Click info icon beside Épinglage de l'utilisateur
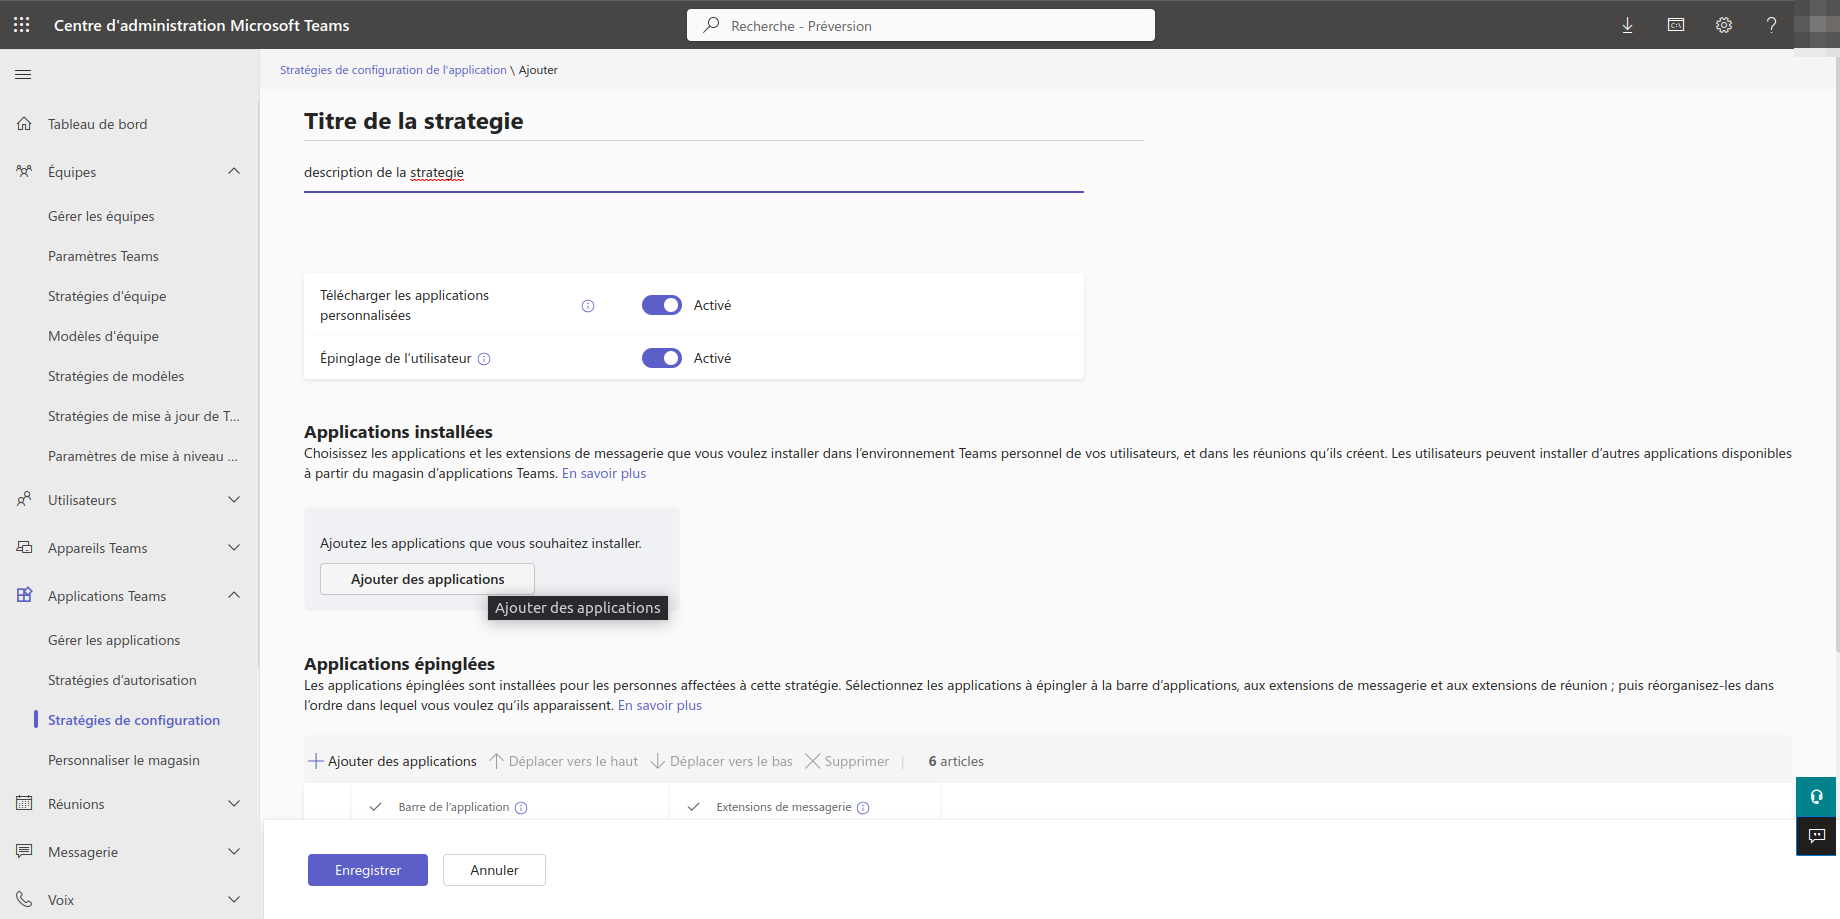Viewport: 1840px width, 919px height. click(x=484, y=359)
